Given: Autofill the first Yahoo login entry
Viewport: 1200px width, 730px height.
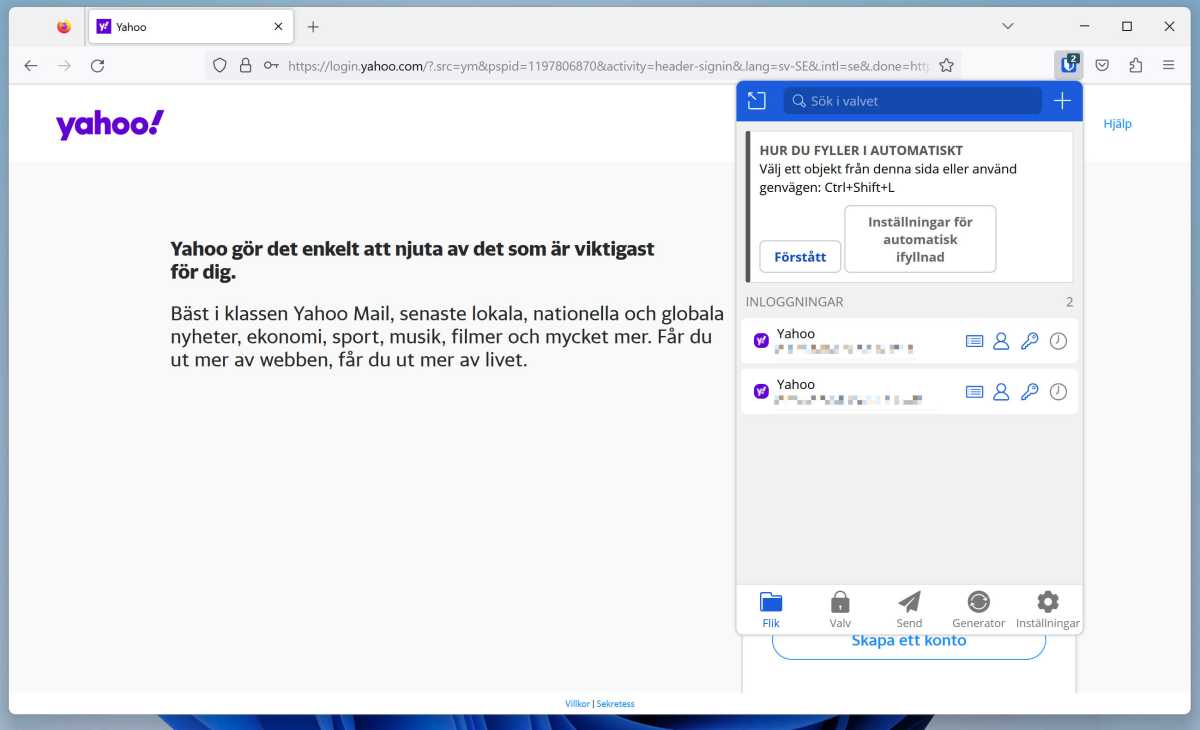Looking at the screenshot, I should [850, 341].
